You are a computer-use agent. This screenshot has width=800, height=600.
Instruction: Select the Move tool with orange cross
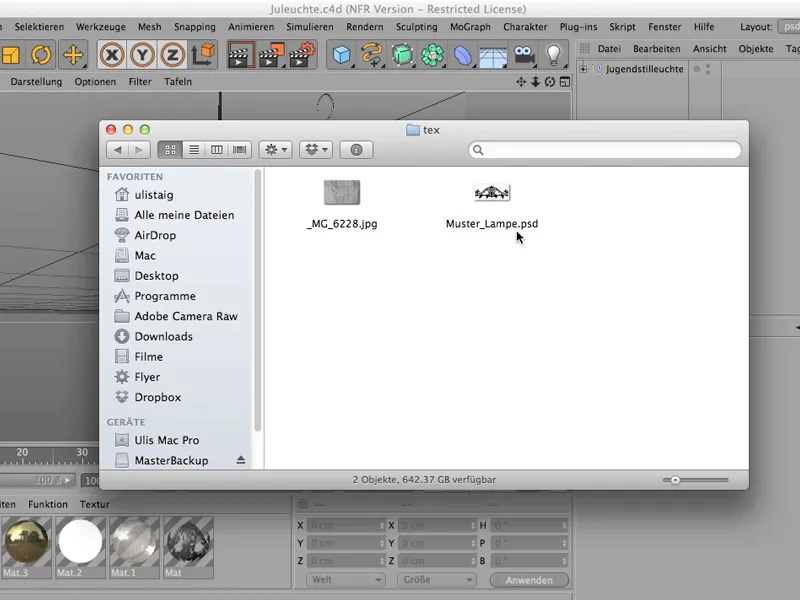[x=73, y=55]
